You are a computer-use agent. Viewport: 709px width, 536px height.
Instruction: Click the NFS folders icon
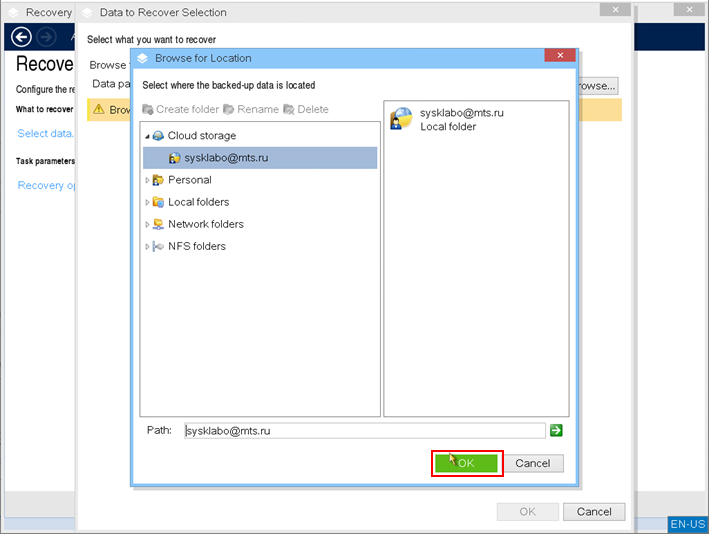click(158, 246)
